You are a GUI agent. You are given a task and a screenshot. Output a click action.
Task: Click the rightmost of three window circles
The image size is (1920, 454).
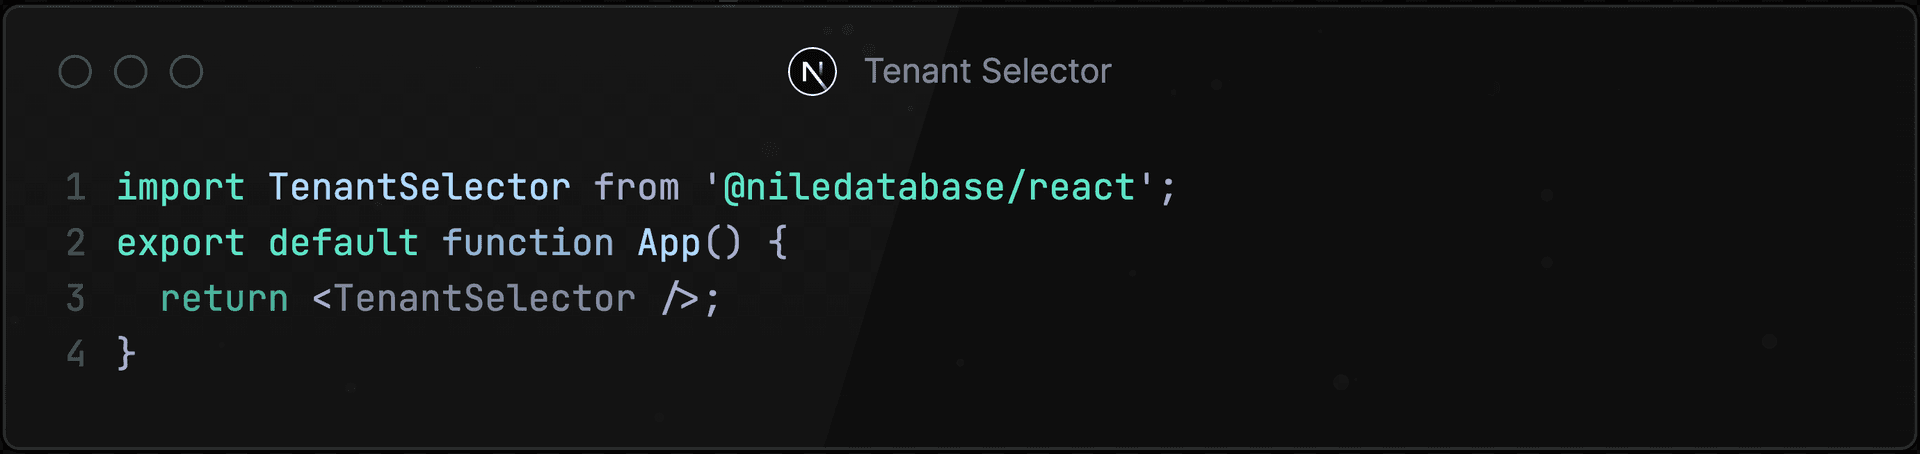pos(186,72)
